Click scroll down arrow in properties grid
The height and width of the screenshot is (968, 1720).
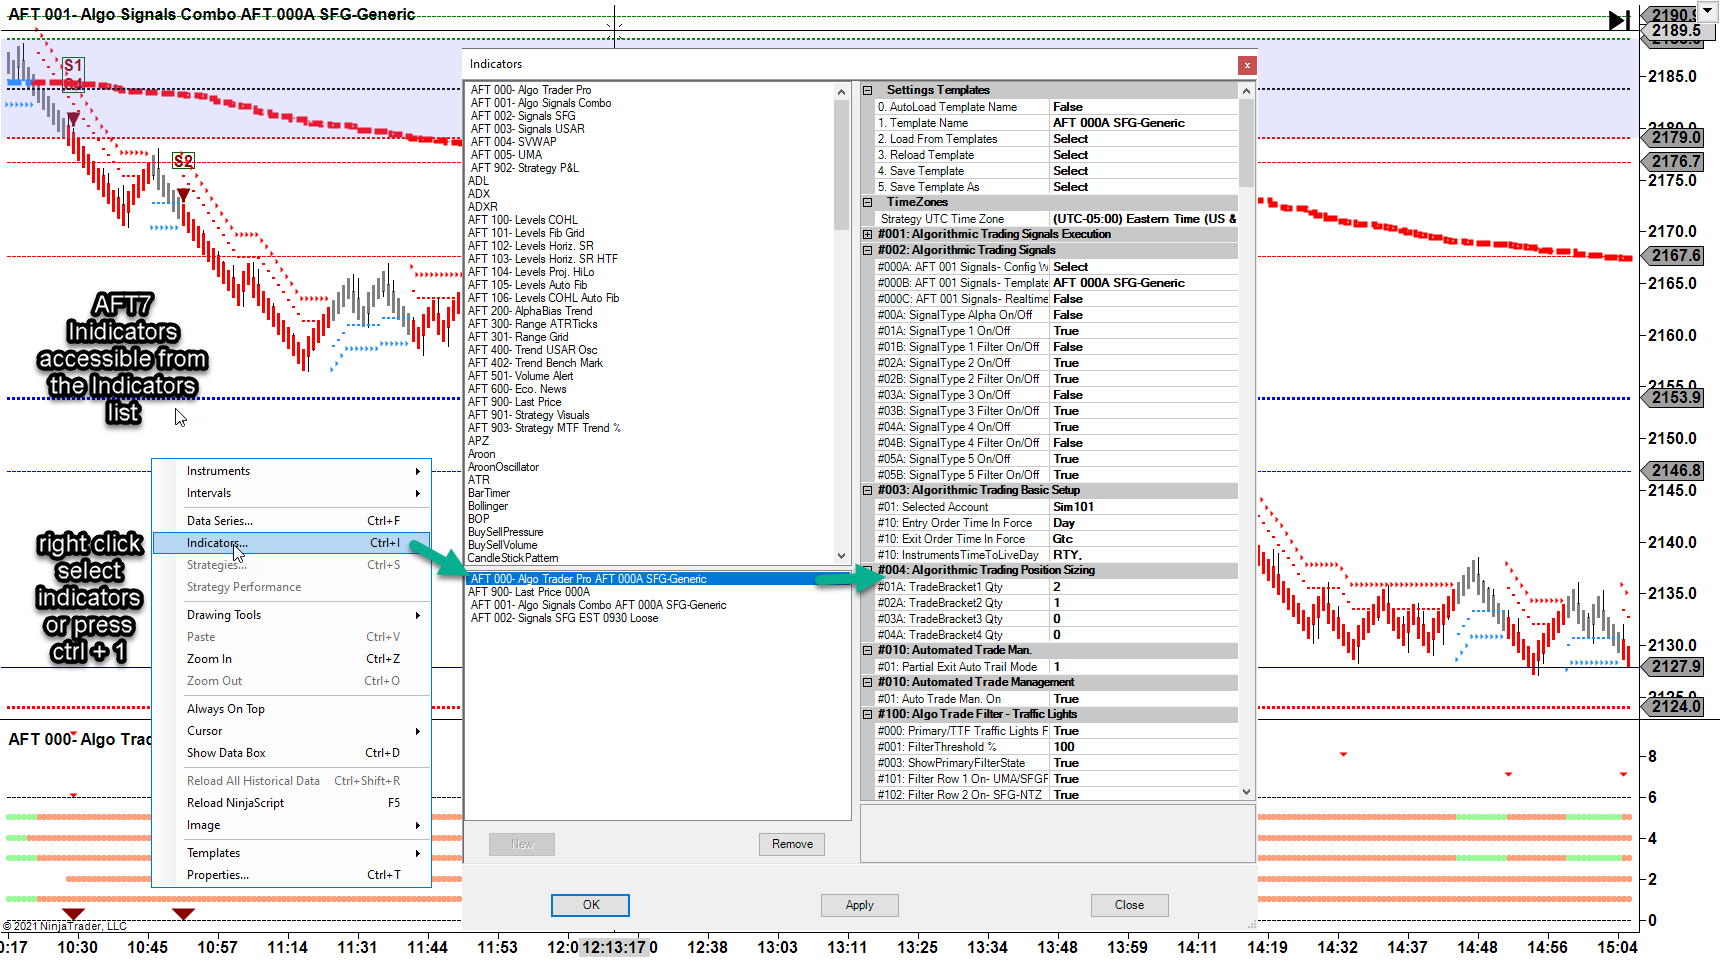[1246, 791]
